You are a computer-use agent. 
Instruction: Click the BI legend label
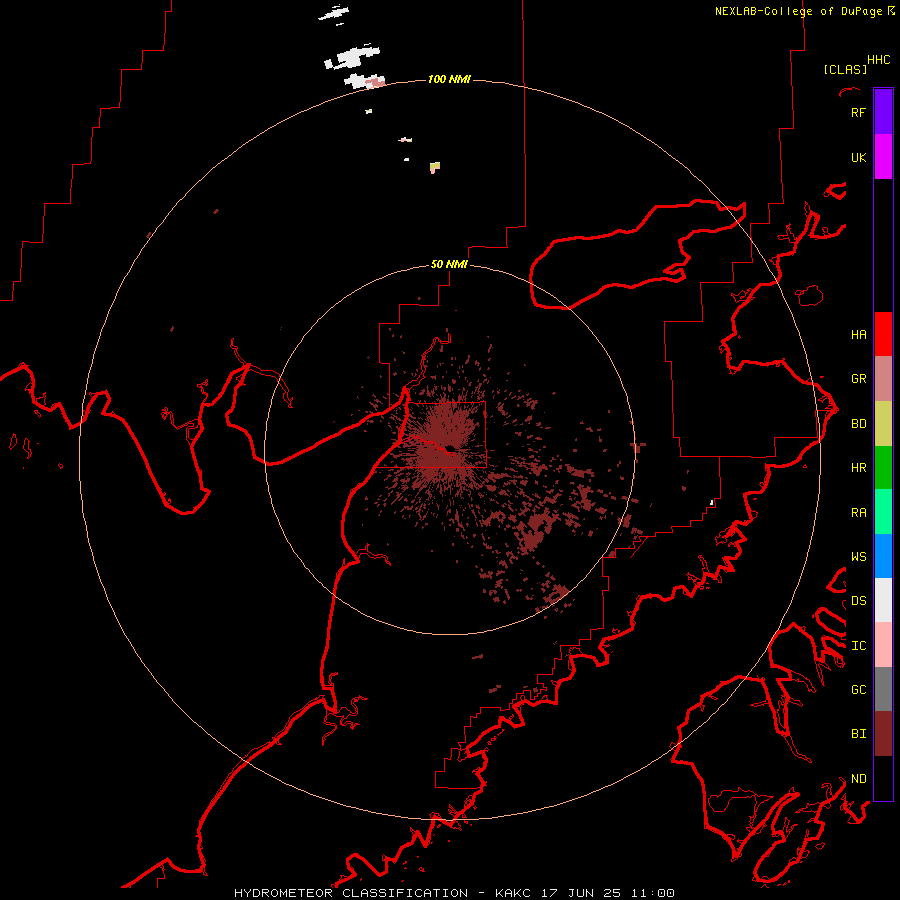(x=858, y=734)
